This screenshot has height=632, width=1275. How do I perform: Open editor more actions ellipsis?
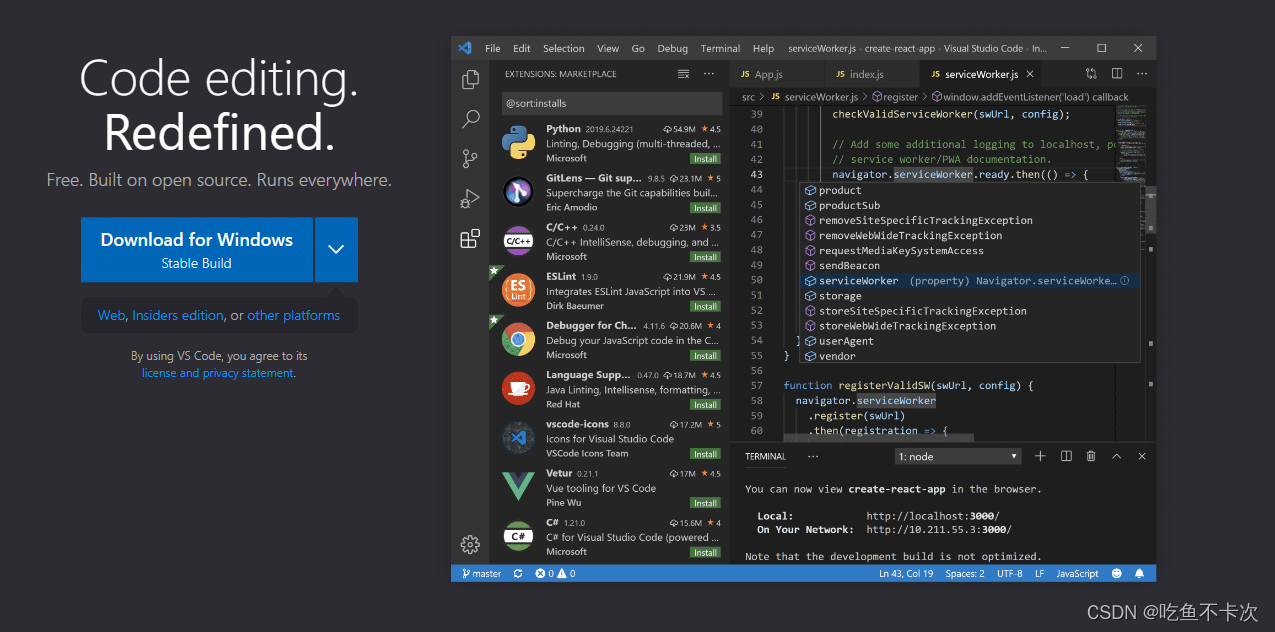1142,74
